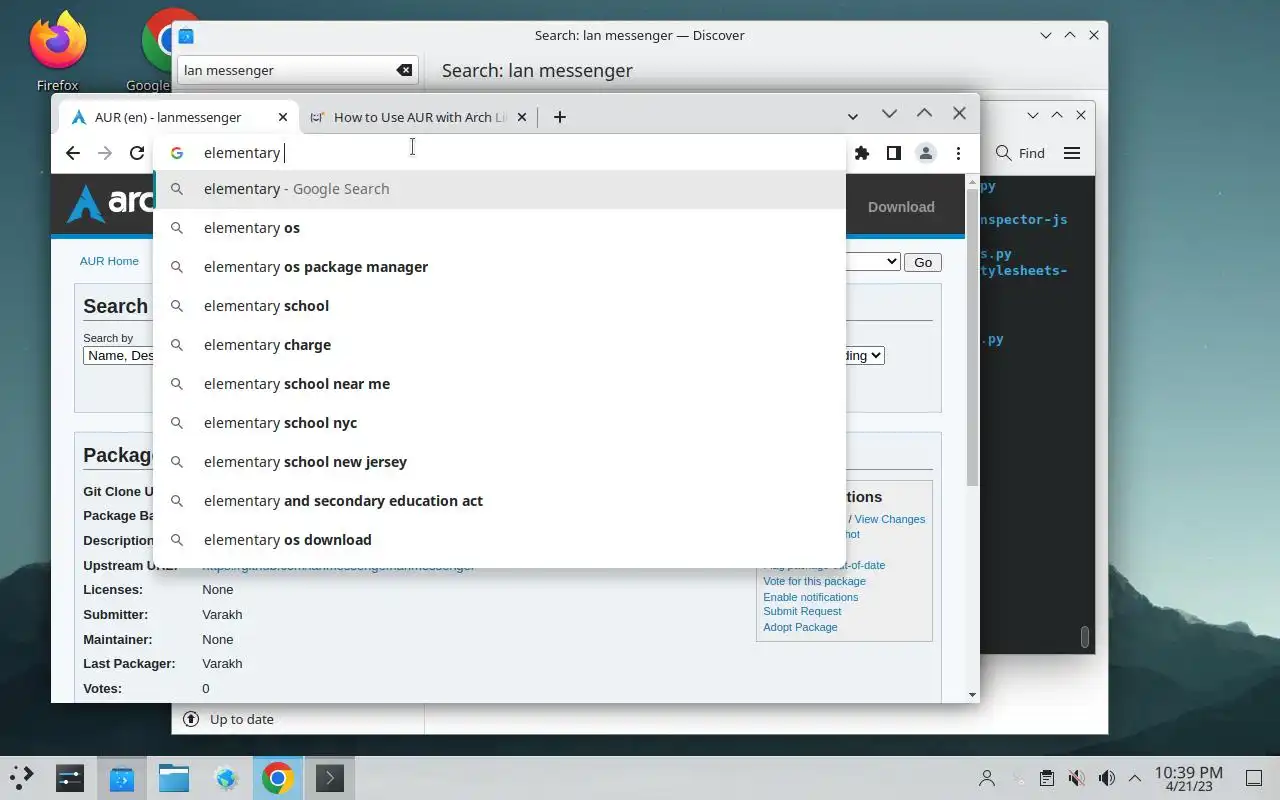1280x800 pixels.
Task: Pick the 'elementary school' suggestion
Action: tap(499, 306)
